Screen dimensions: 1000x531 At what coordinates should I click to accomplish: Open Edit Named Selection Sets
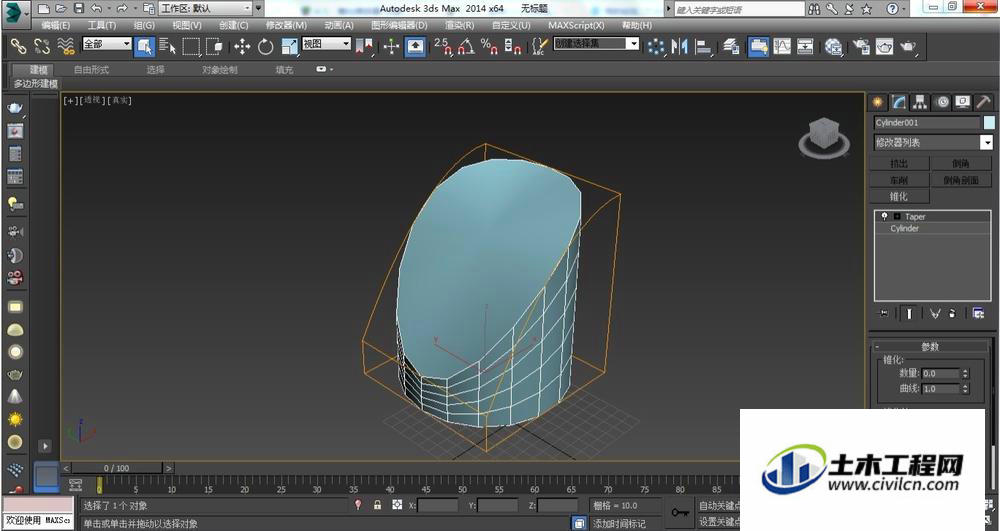click(540, 47)
